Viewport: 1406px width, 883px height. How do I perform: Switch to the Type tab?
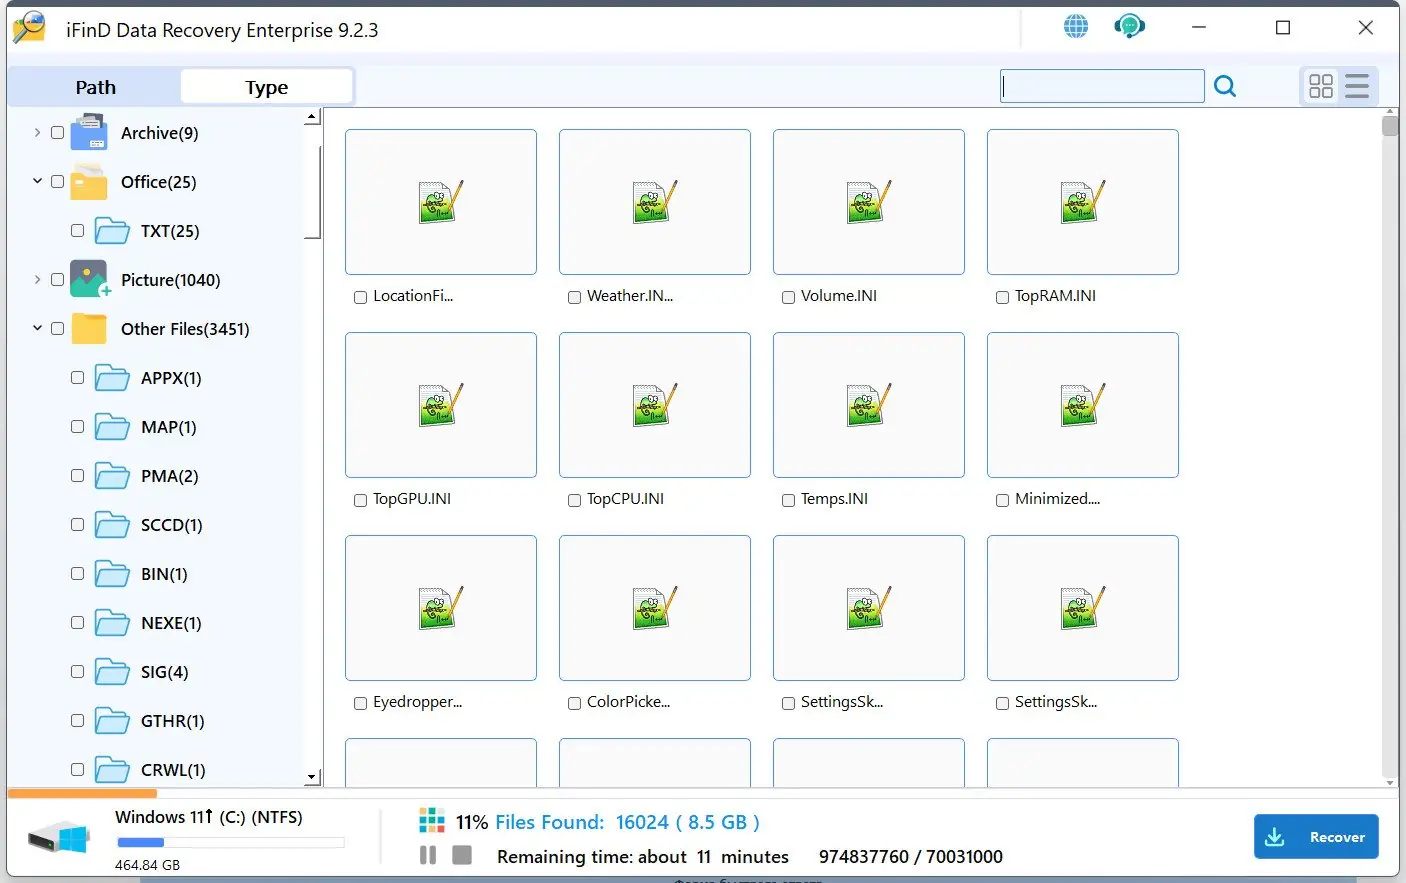click(x=266, y=86)
